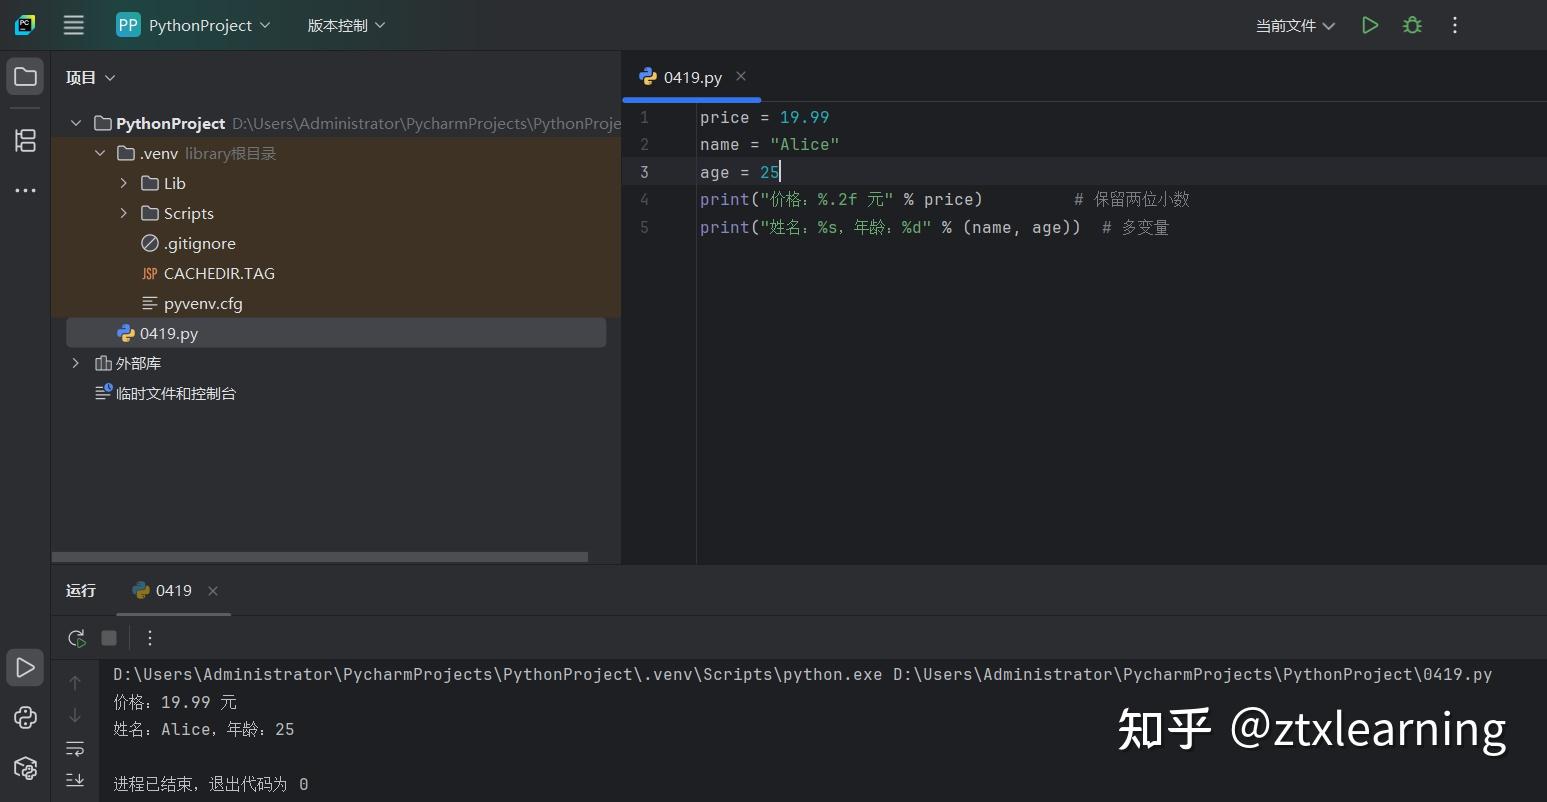Run the script via green play icon
The height and width of the screenshot is (802, 1547).
1370,25
